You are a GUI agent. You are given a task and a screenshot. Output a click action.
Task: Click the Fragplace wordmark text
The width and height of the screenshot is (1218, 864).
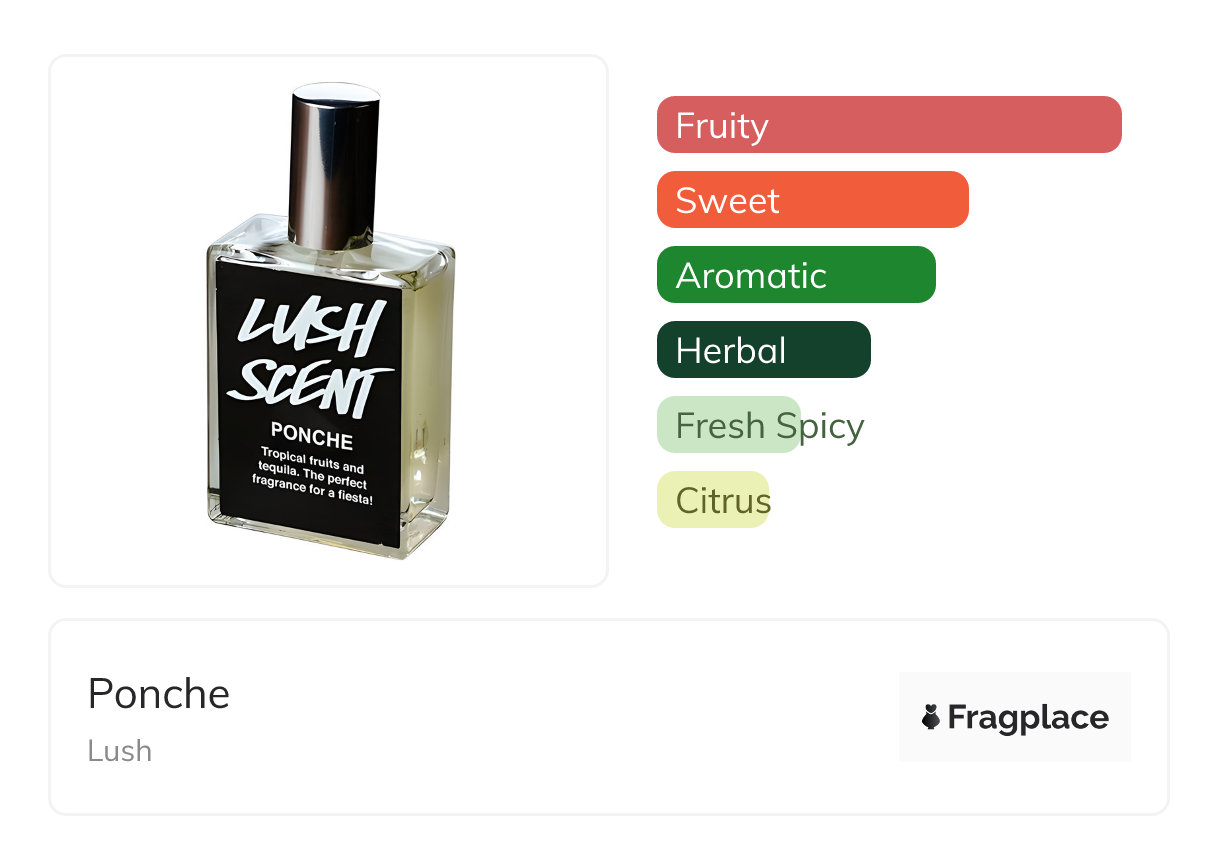pyautogui.click(x=1028, y=718)
